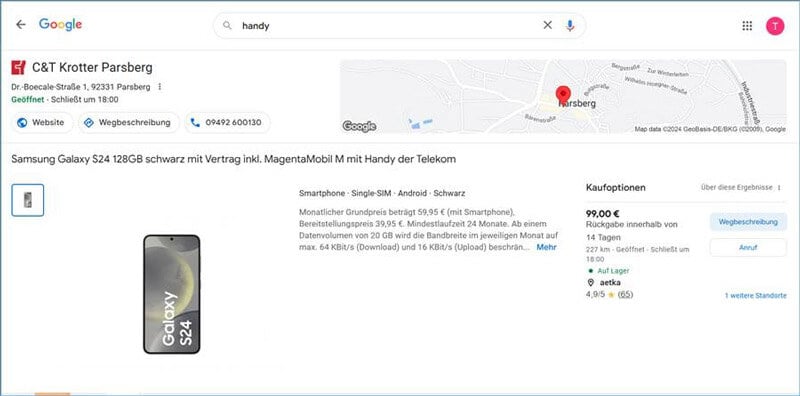Viewport: 800px width, 396px height.
Task: Click the Wegbeschreibung chip under address
Action: [129, 122]
